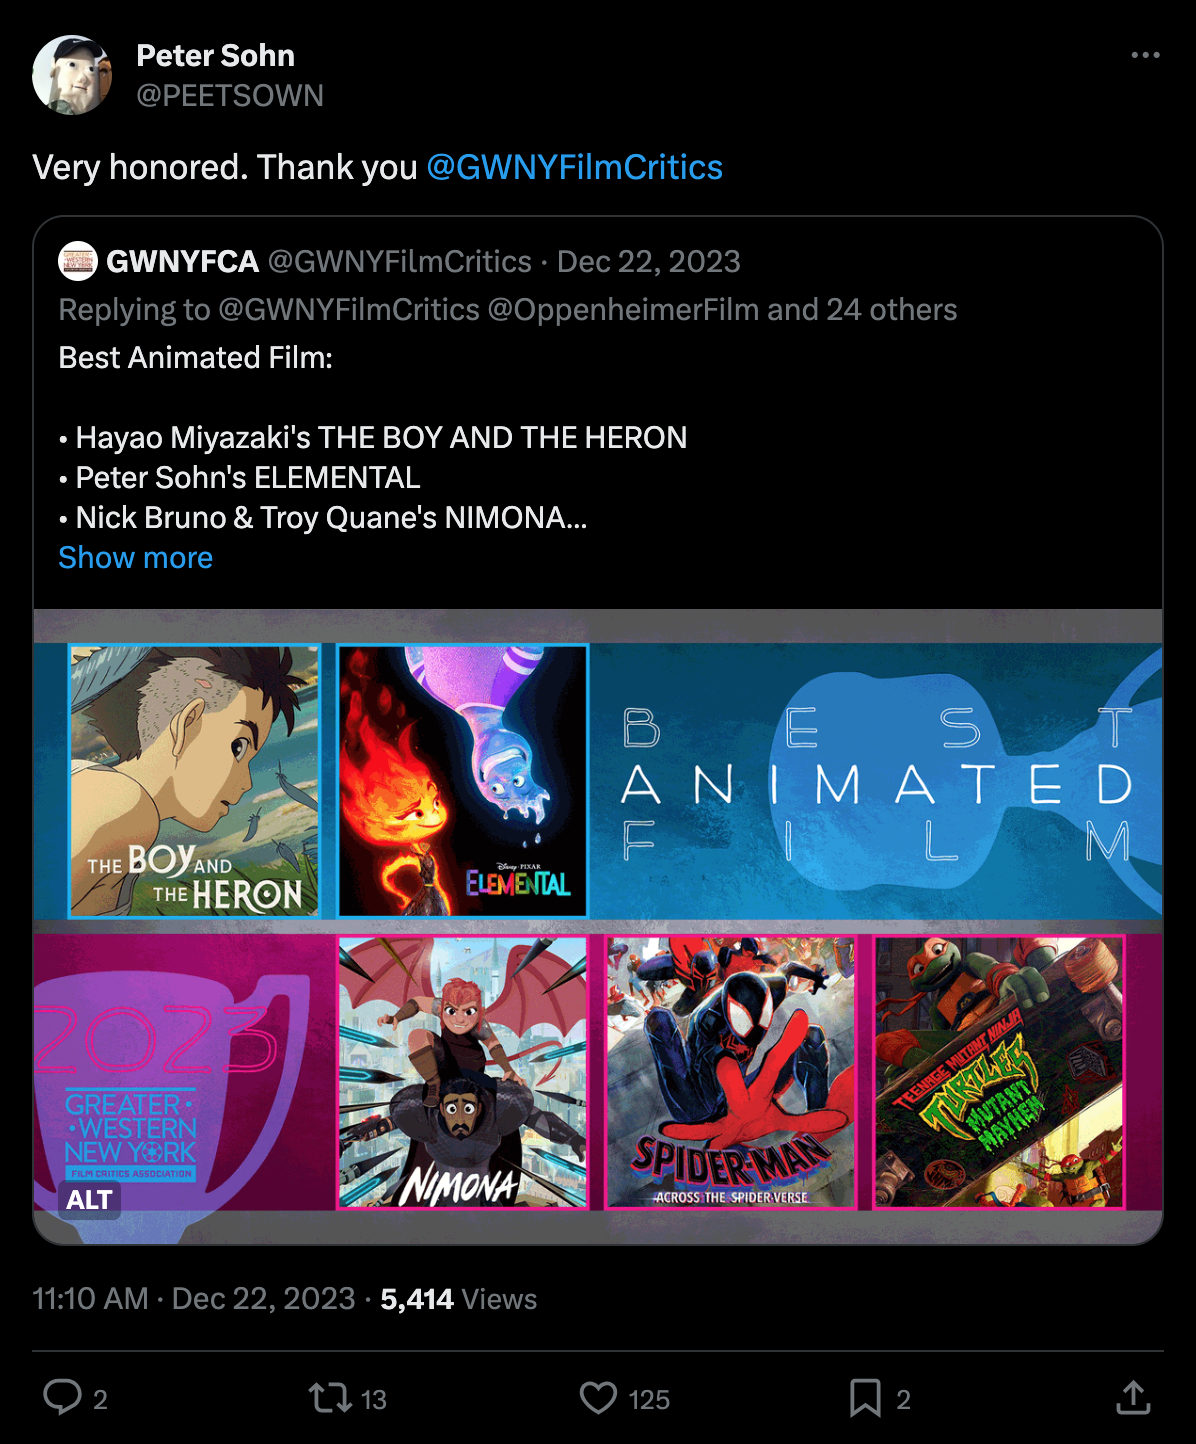Open the Peter Sohn display name
This screenshot has width=1196, height=1444.
(215, 55)
